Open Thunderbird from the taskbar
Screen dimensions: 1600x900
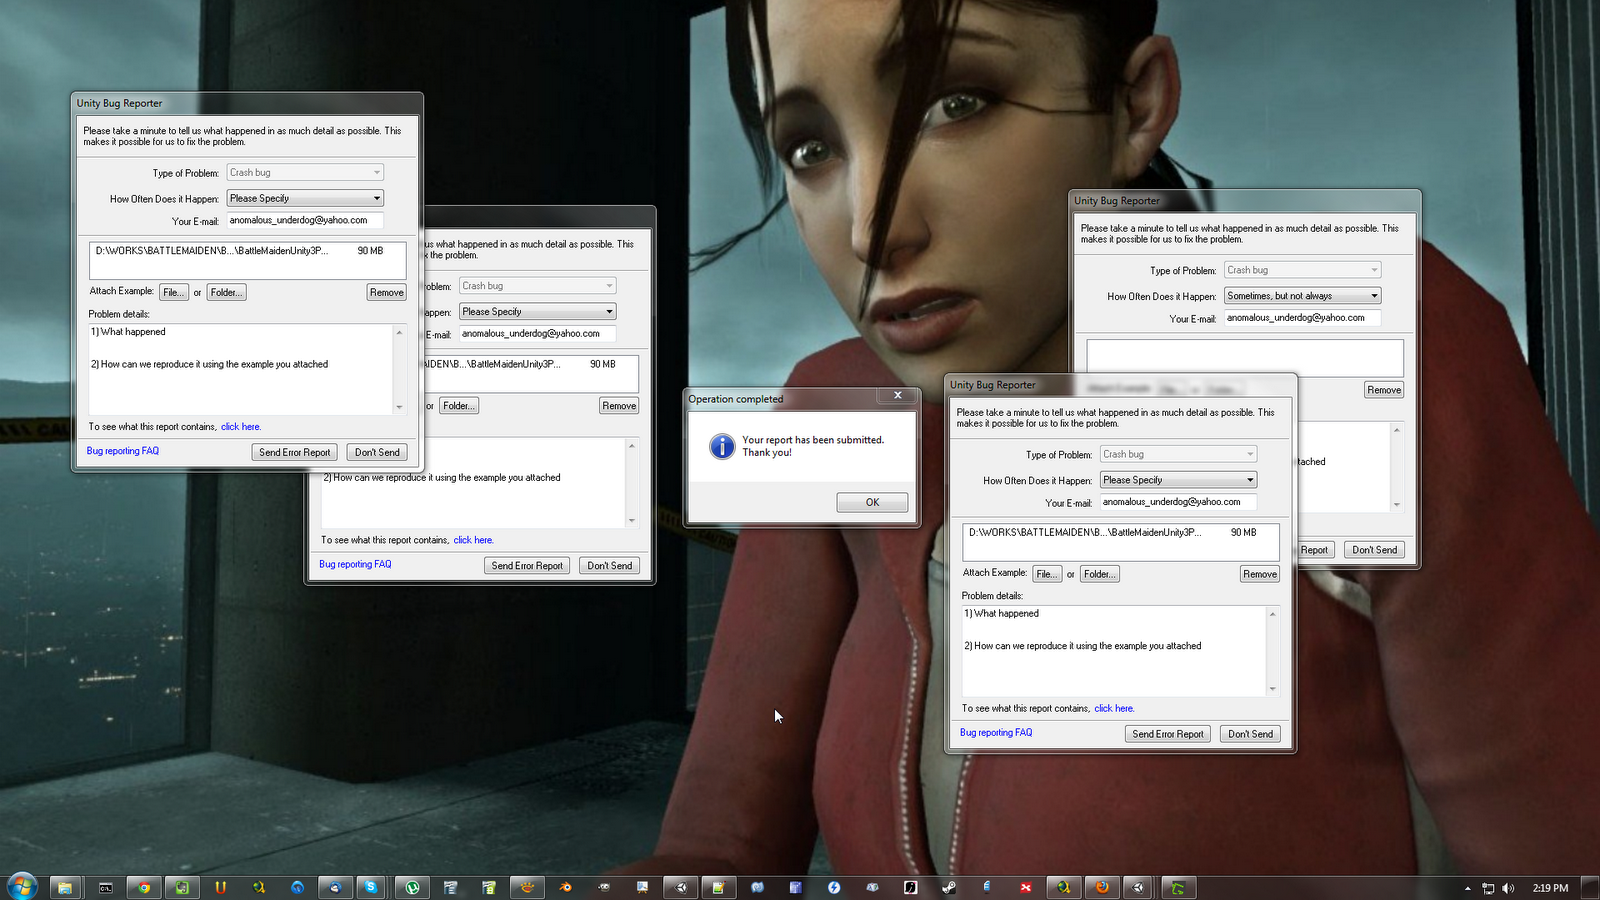coord(335,887)
